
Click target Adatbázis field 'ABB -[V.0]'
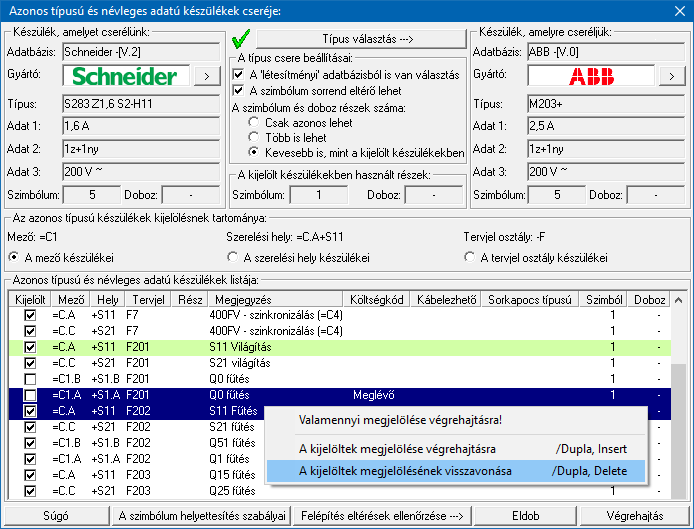pyautogui.click(x=606, y=52)
